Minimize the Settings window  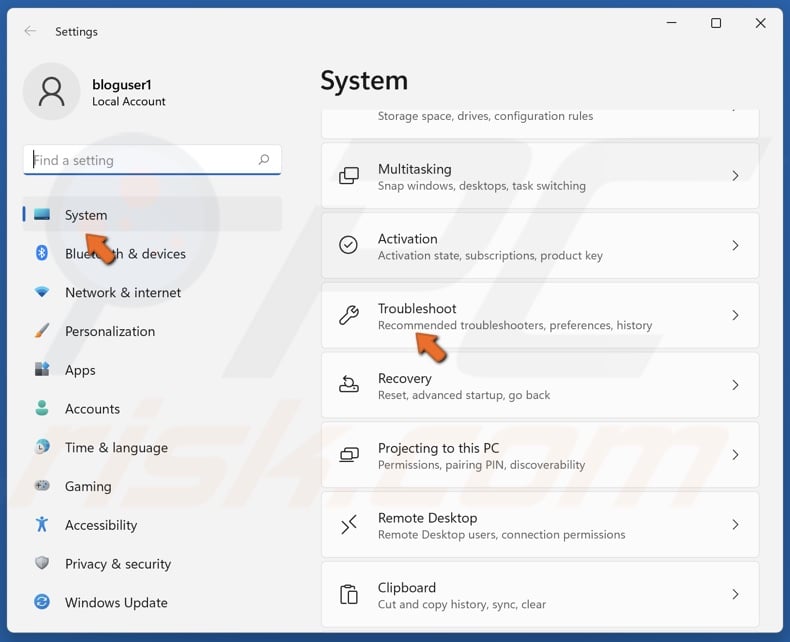point(671,23)
